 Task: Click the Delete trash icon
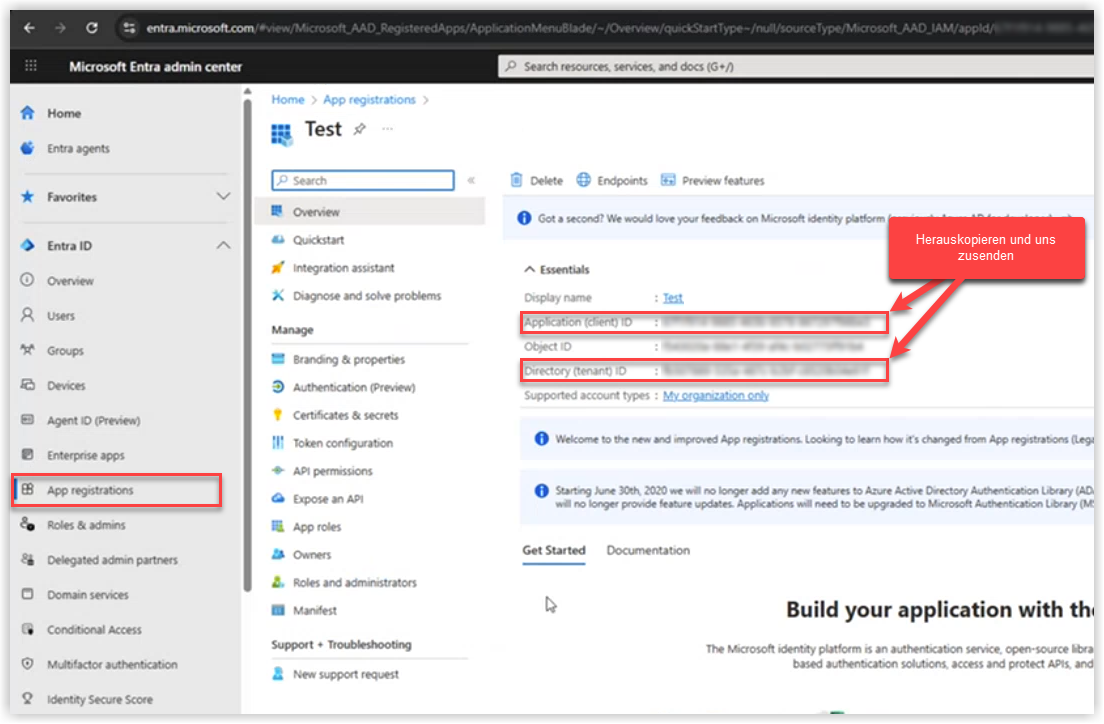pyautogui.click(x=516, y=181)
